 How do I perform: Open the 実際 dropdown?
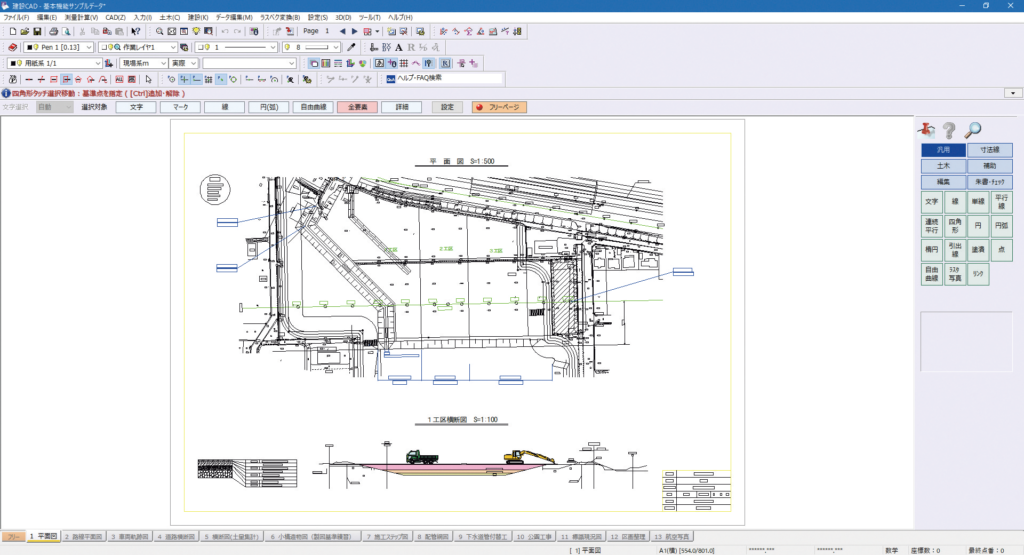coord(184,63)
